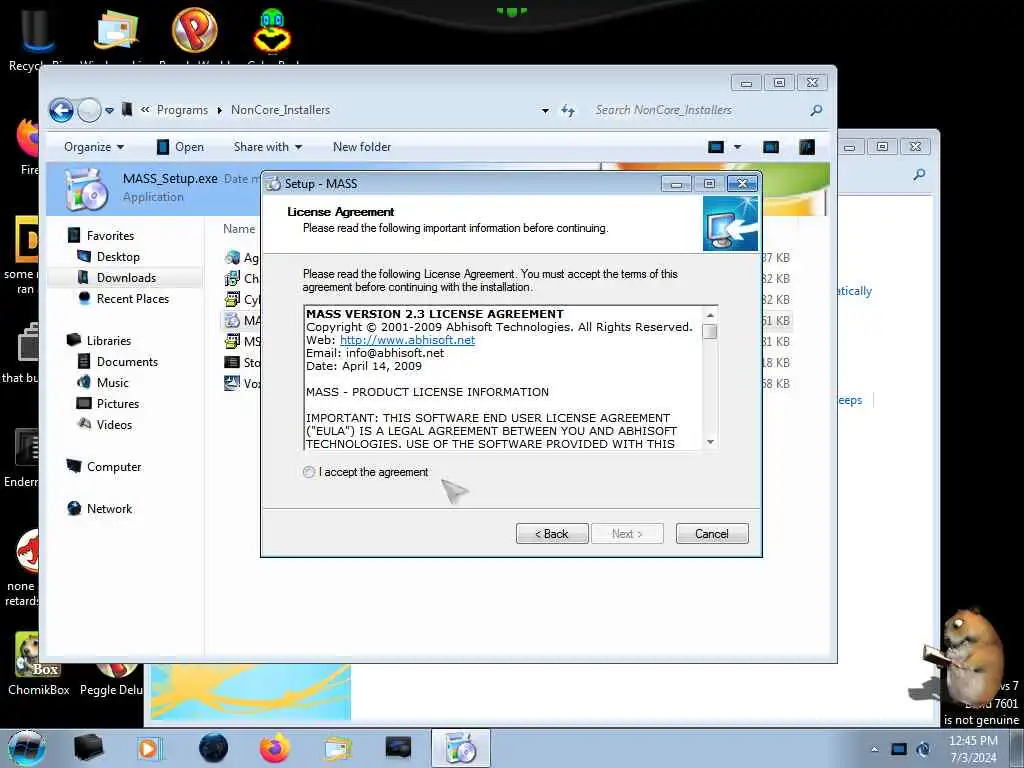Click the license scrollbar thumb
This screenshot has width=1024, height=768.
tap(710, 331)
